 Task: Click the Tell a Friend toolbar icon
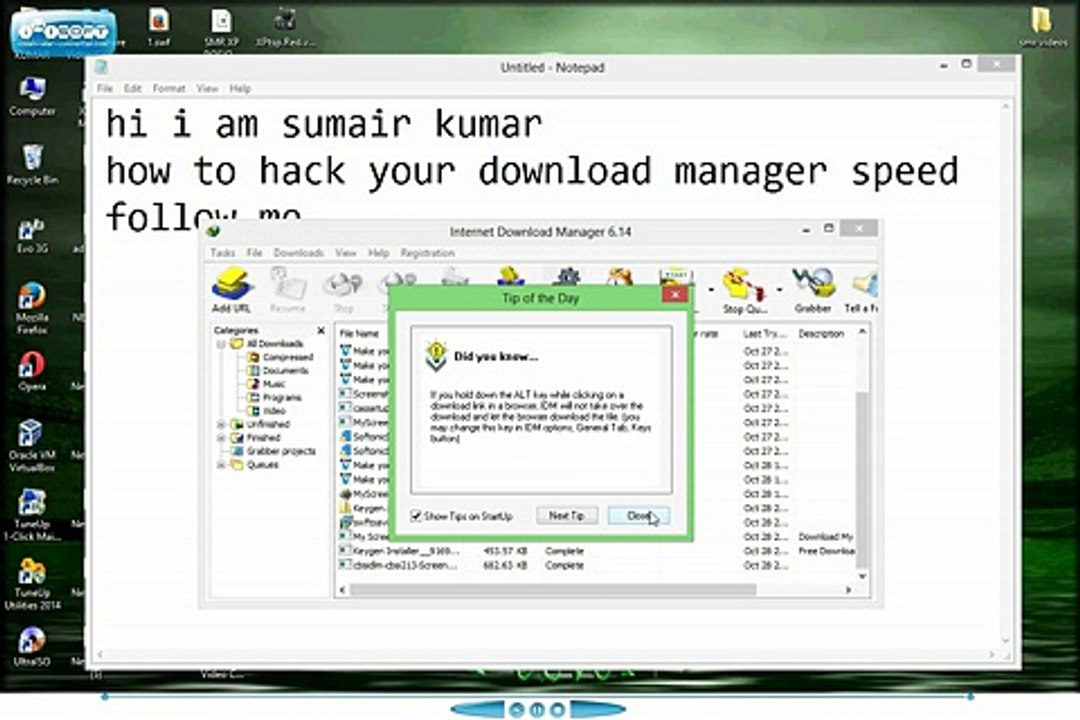point(864,291)
